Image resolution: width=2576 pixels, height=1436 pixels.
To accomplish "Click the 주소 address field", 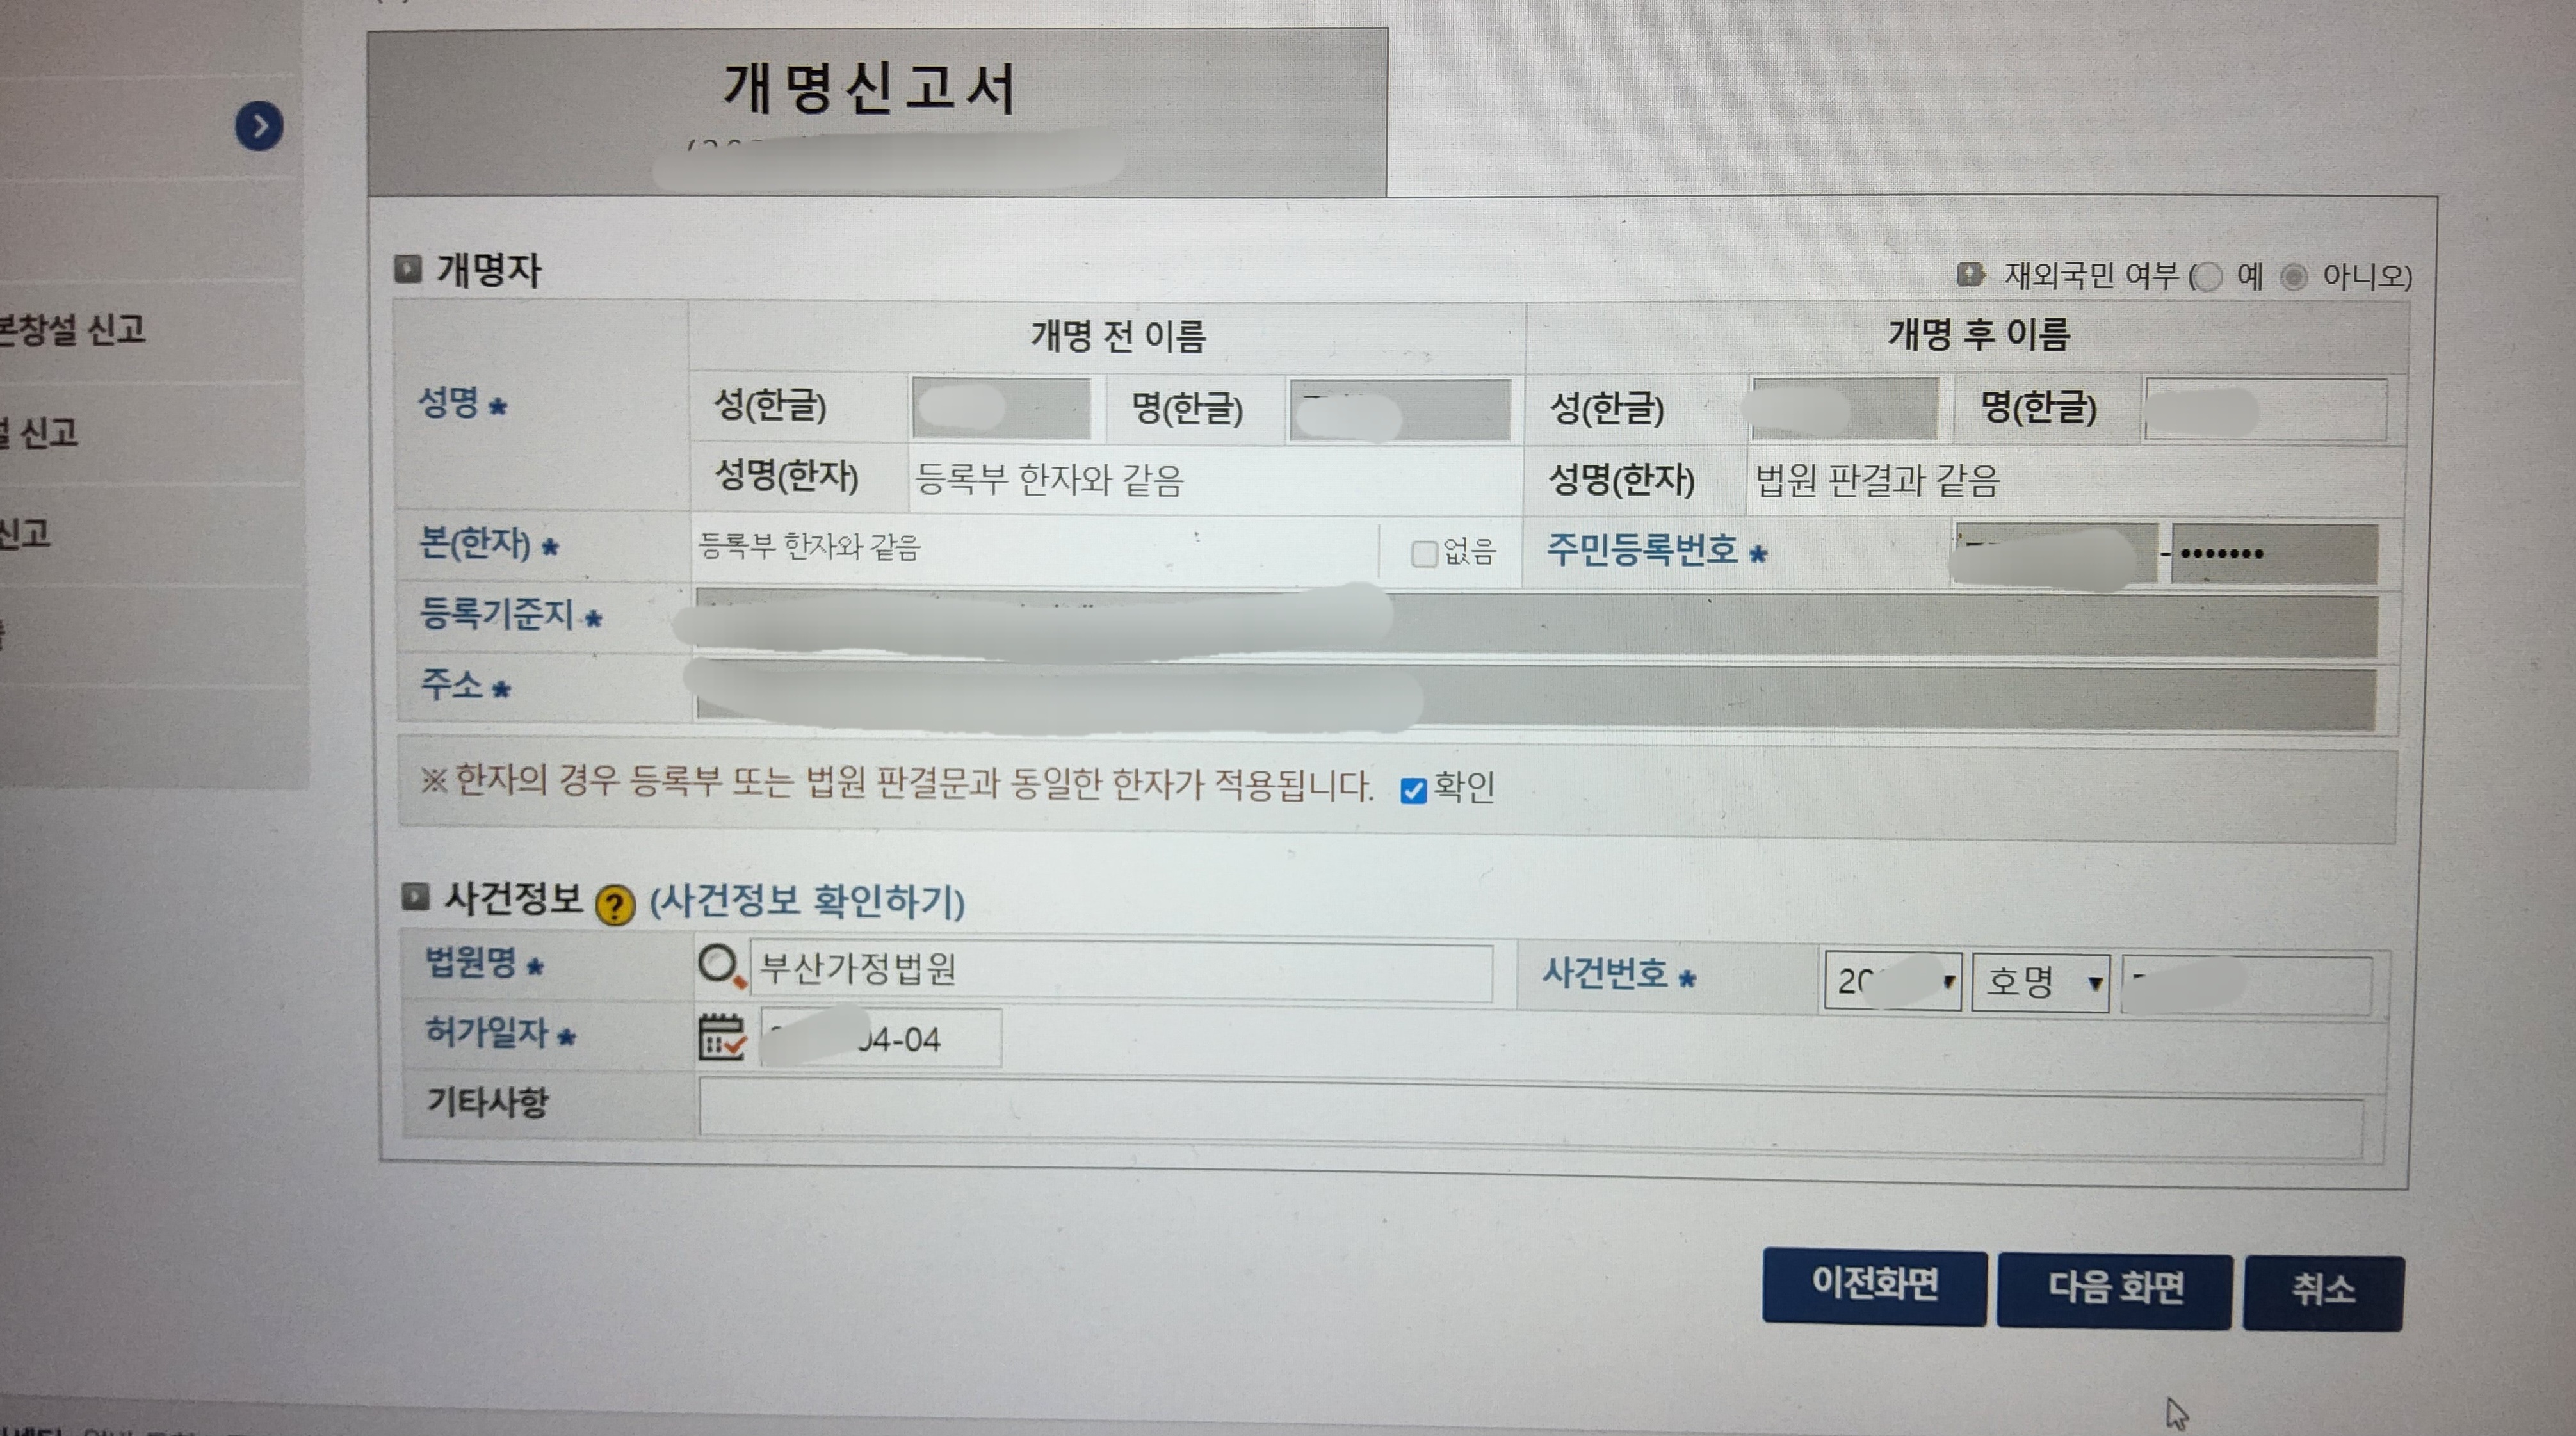I will point(1536,695).
